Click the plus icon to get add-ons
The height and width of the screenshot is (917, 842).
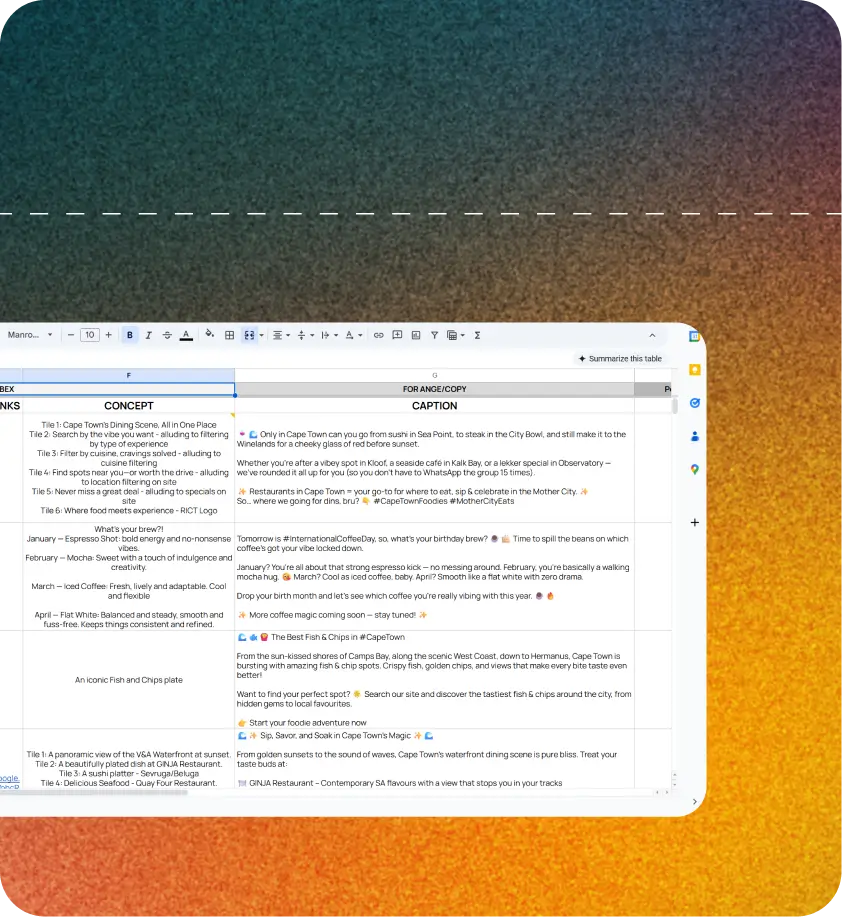[x=694, y=522]
